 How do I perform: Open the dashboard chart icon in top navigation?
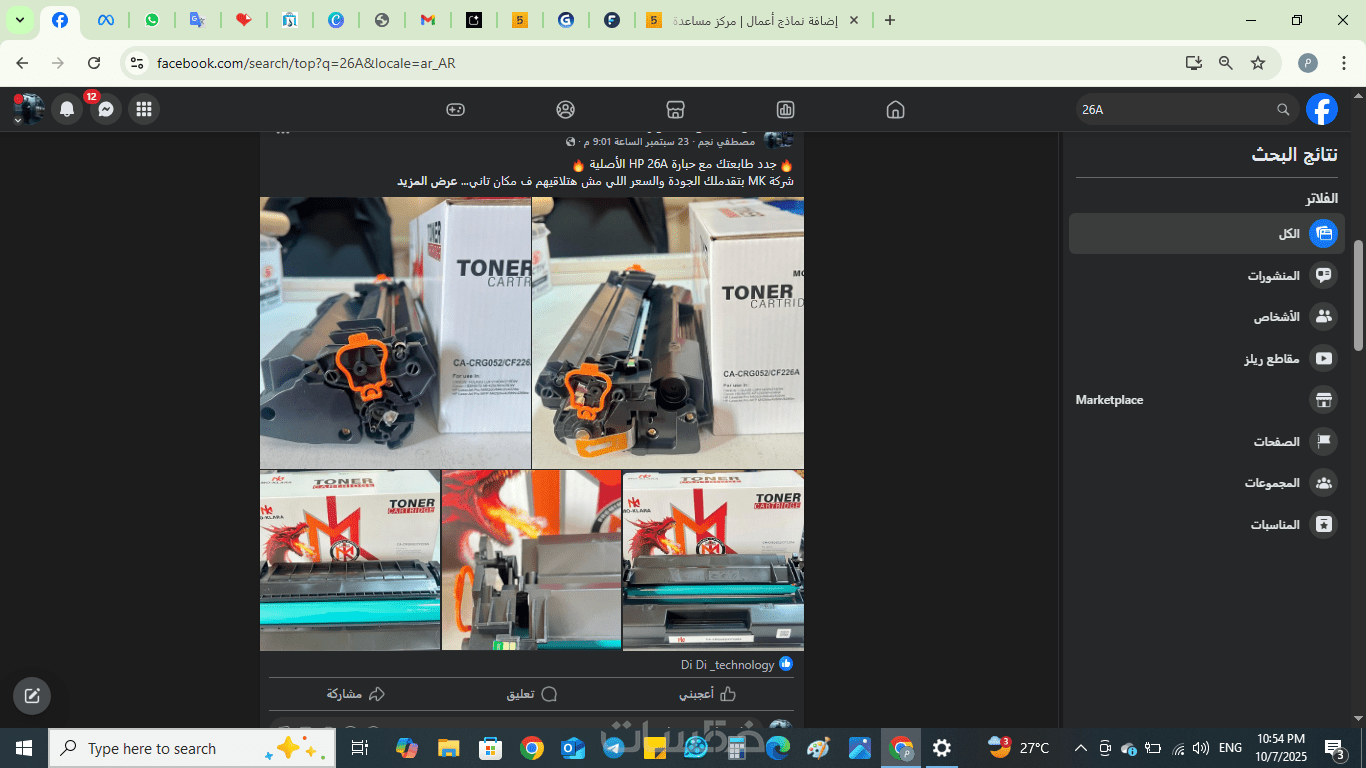[x=785, y=109]
